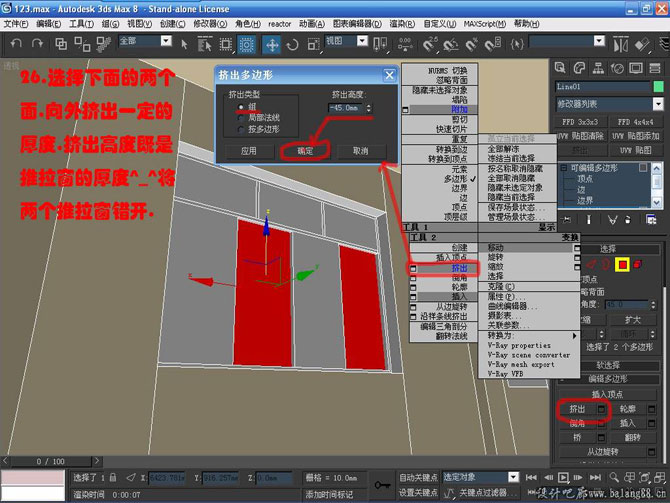Open the MAXScript(M) menu

click(x=485, y=24)
